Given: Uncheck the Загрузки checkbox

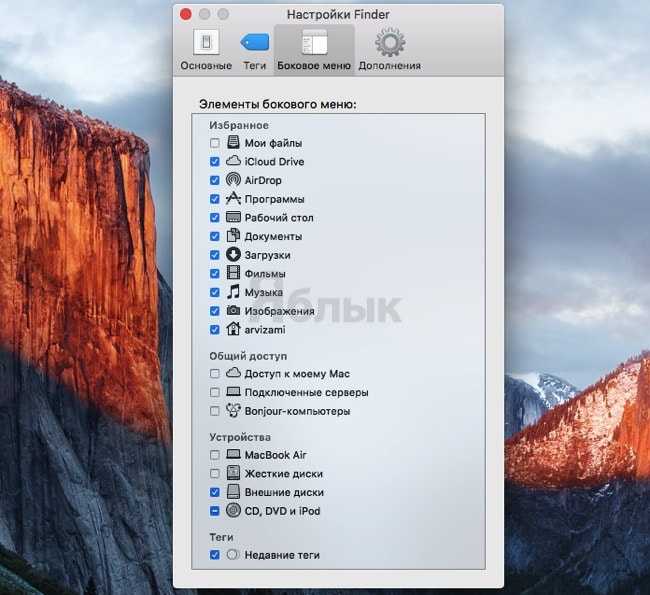Looking at the screenshot, I should 215,255.
